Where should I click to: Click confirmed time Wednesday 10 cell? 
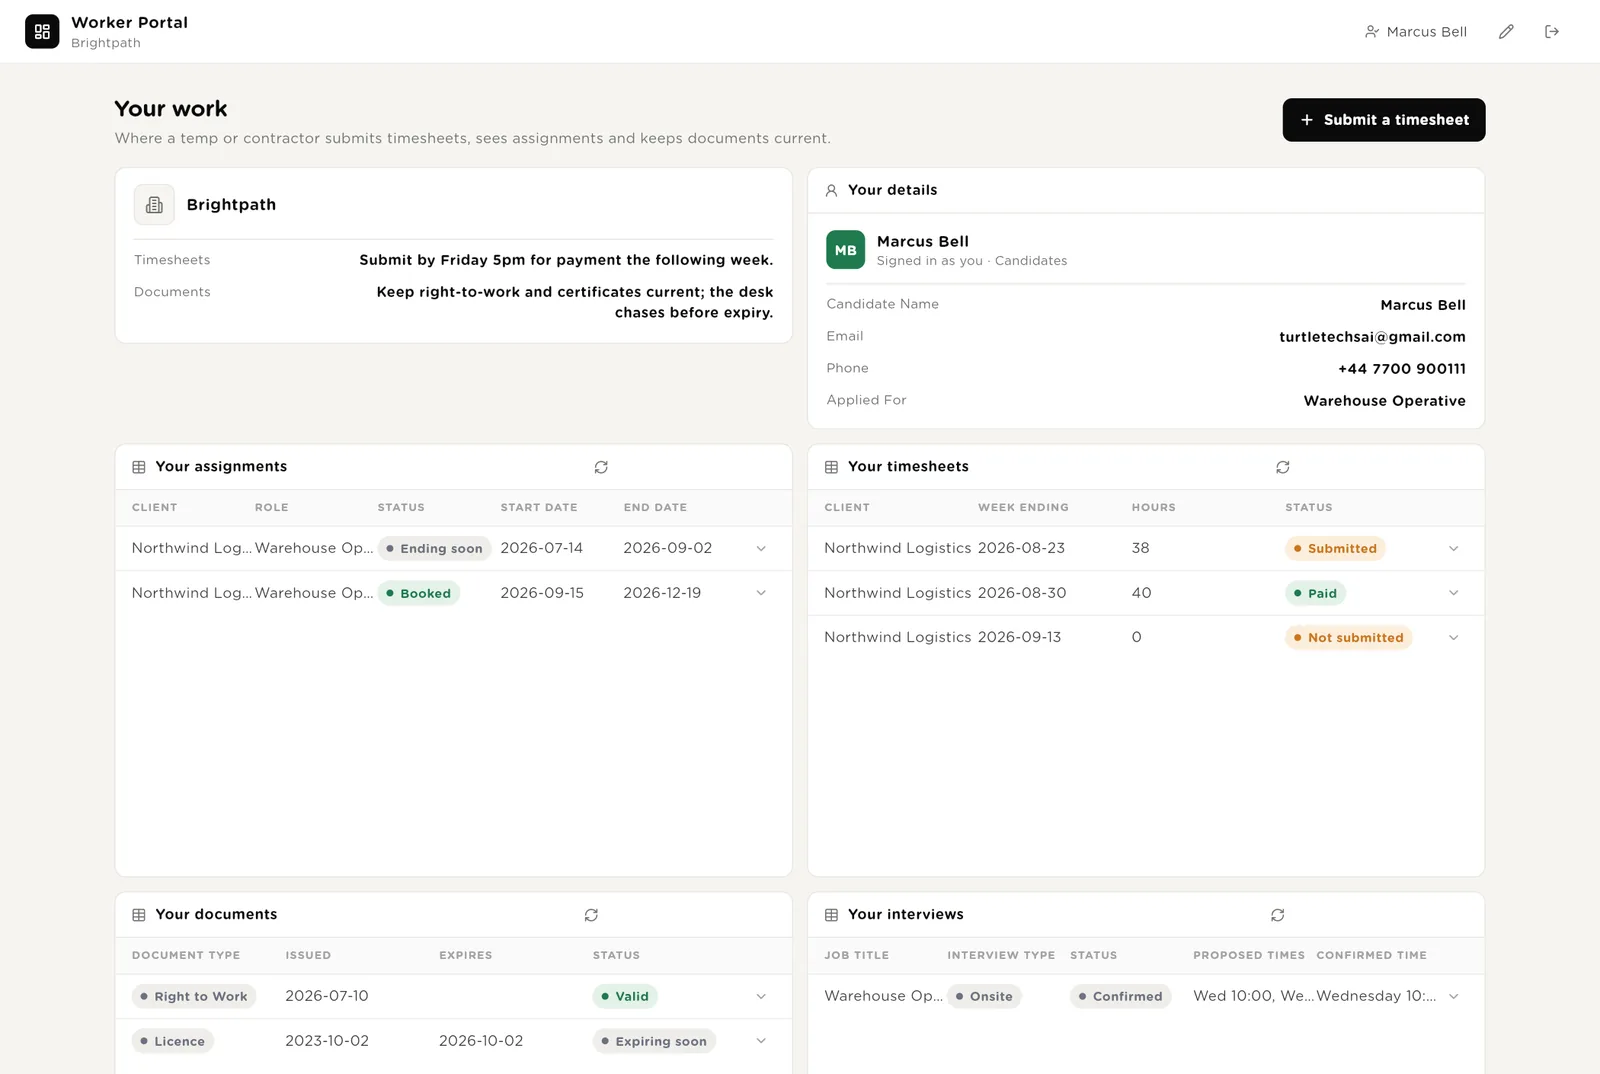tap(1377, 997)
